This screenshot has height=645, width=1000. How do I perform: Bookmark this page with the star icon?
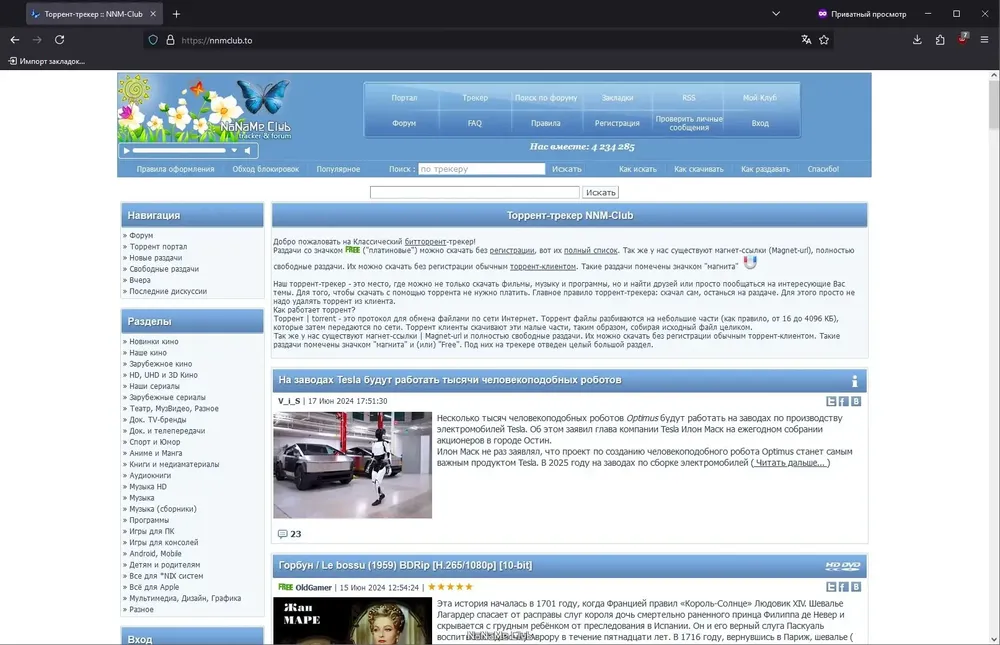click(824, 40)
